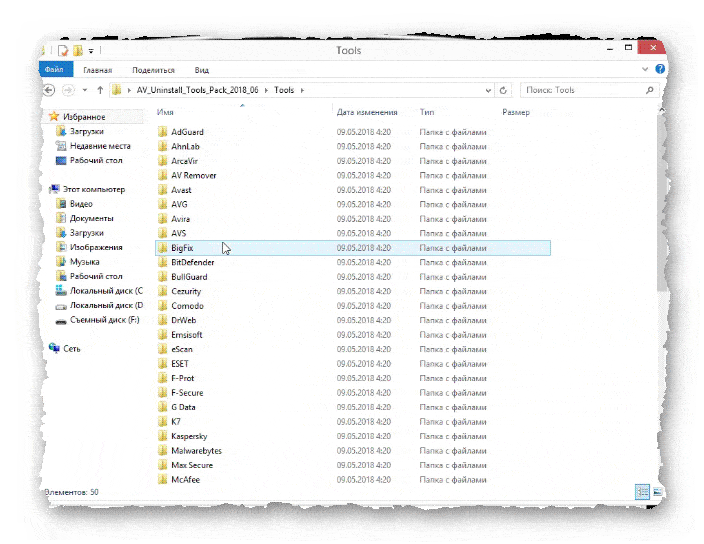Open Загрузки under Избранное

pos(87,131)
